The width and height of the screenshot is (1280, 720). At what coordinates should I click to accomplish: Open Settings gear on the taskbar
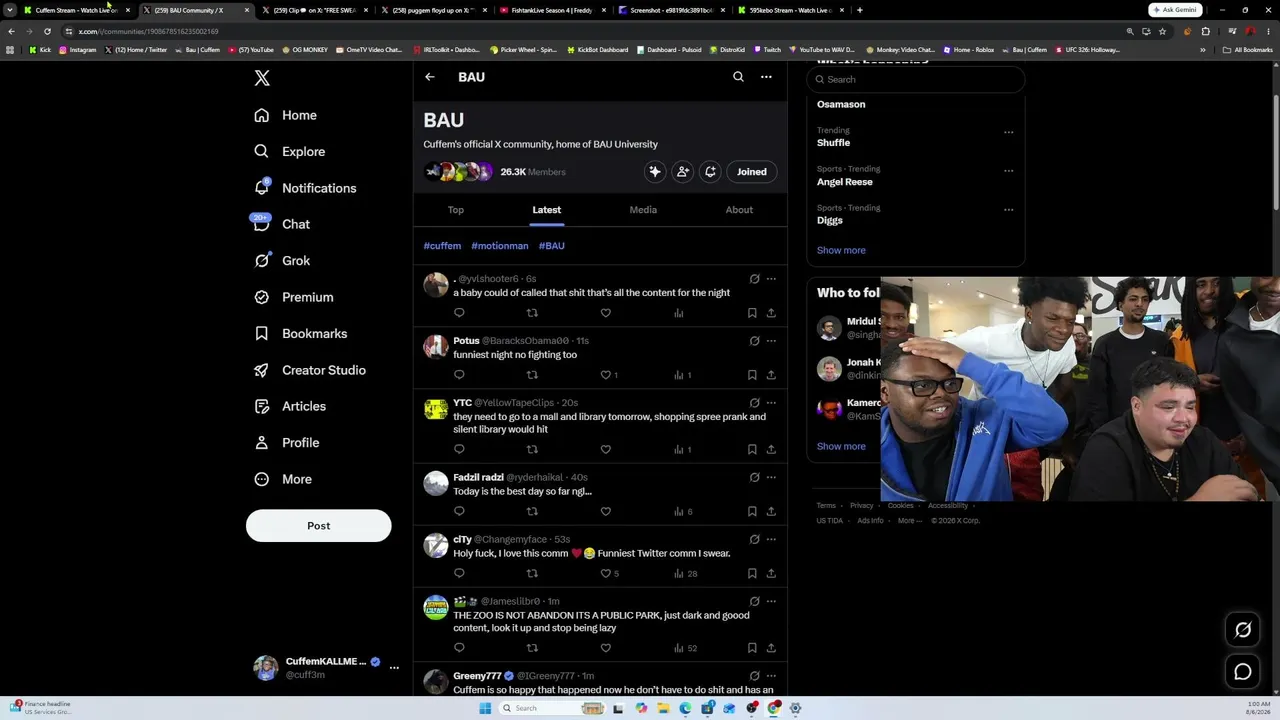pyautogui.click(x=795, y=708)
